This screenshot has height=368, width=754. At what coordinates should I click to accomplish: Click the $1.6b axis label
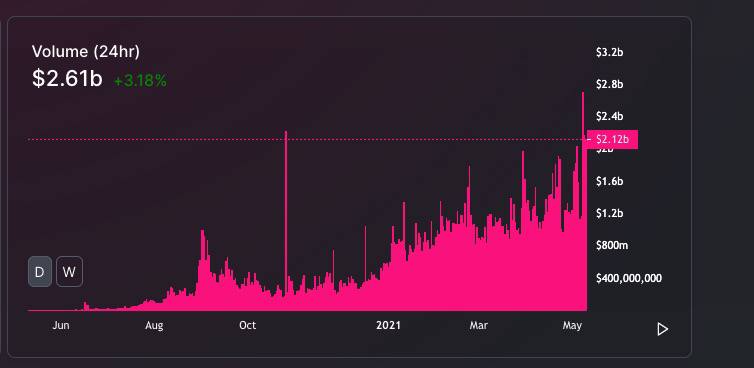tap(609, 181)
